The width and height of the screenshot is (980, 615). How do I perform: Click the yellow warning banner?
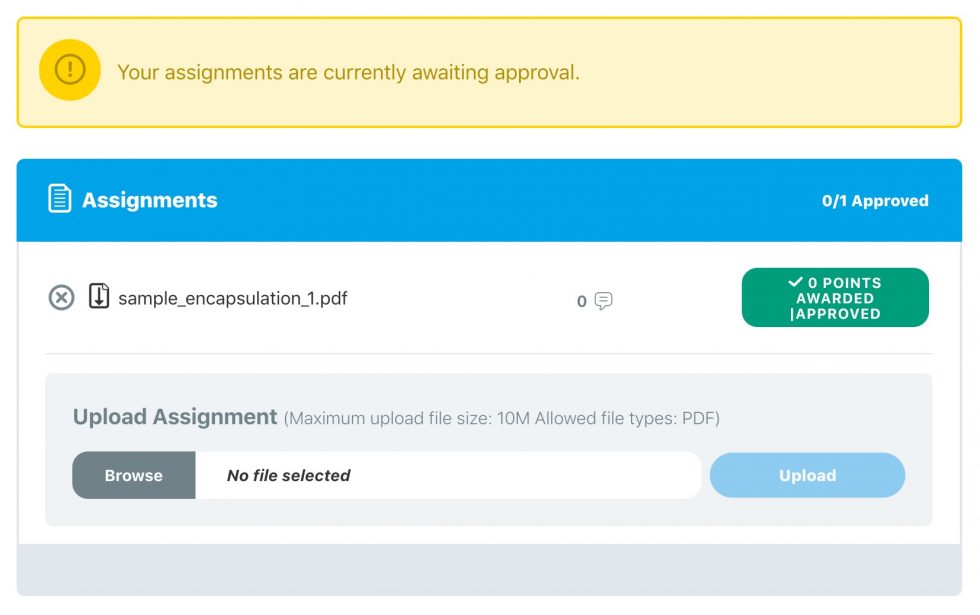tap(490, 72)
